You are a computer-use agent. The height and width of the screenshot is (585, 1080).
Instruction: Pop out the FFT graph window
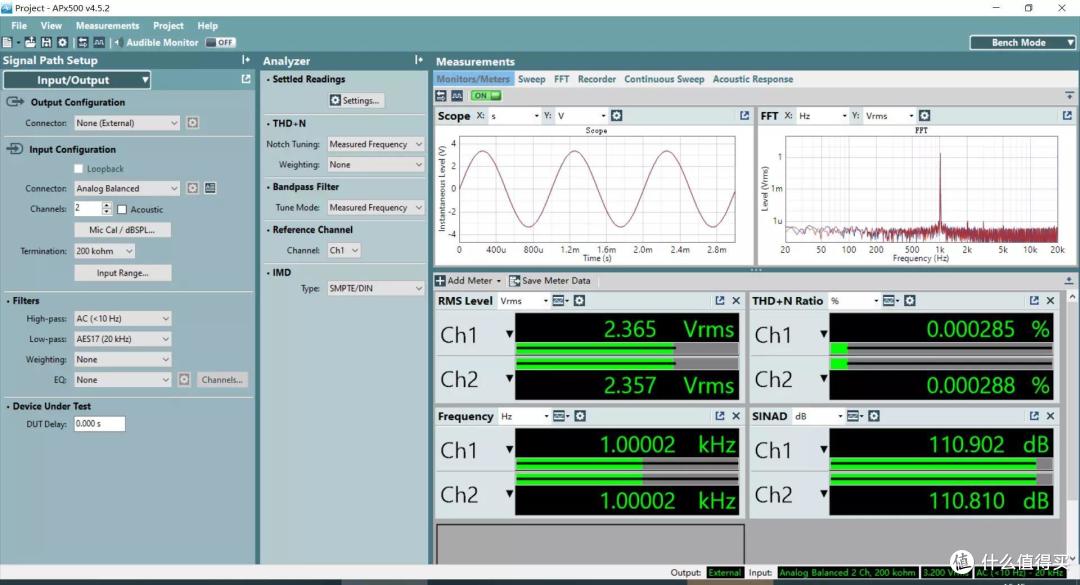click(1067, 116)
